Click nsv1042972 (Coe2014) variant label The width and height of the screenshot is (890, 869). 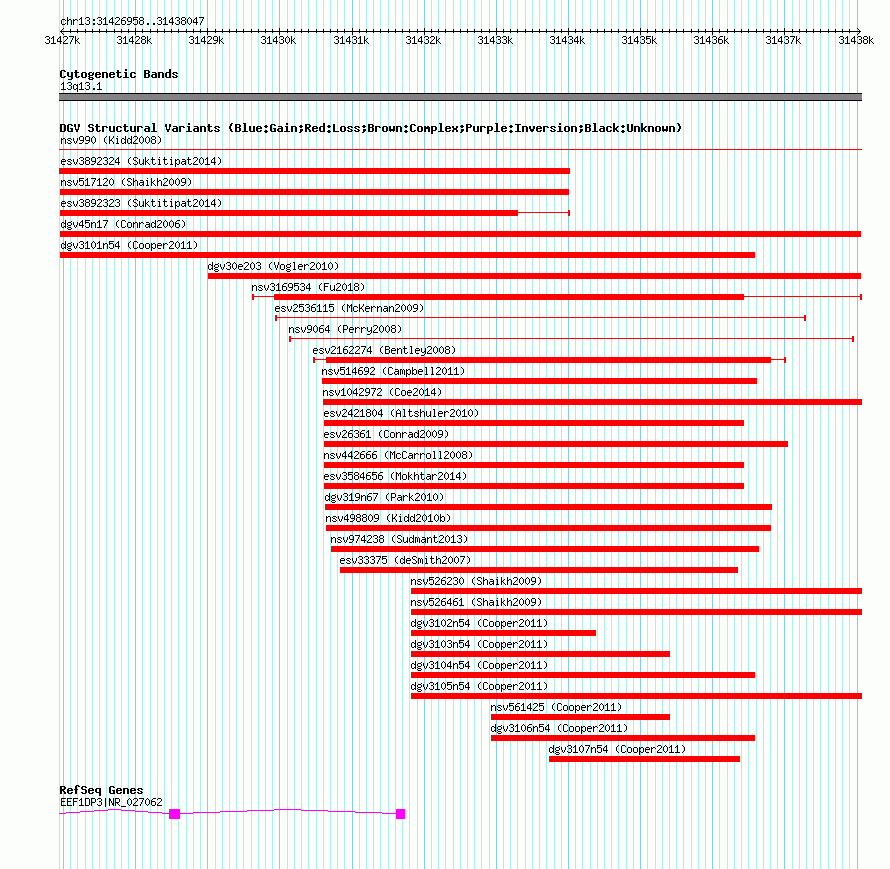[382, 392]
